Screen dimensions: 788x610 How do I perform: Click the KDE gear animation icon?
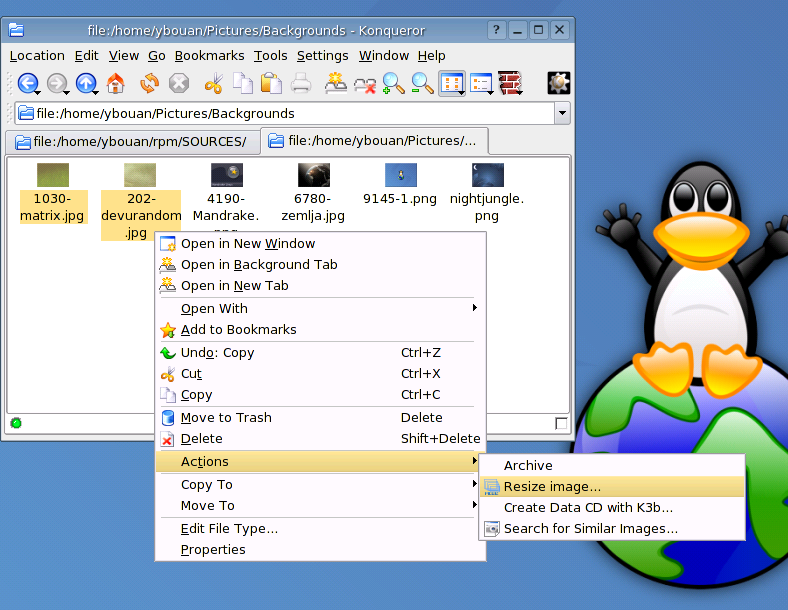pyautogui.click(x=559, y=83)
